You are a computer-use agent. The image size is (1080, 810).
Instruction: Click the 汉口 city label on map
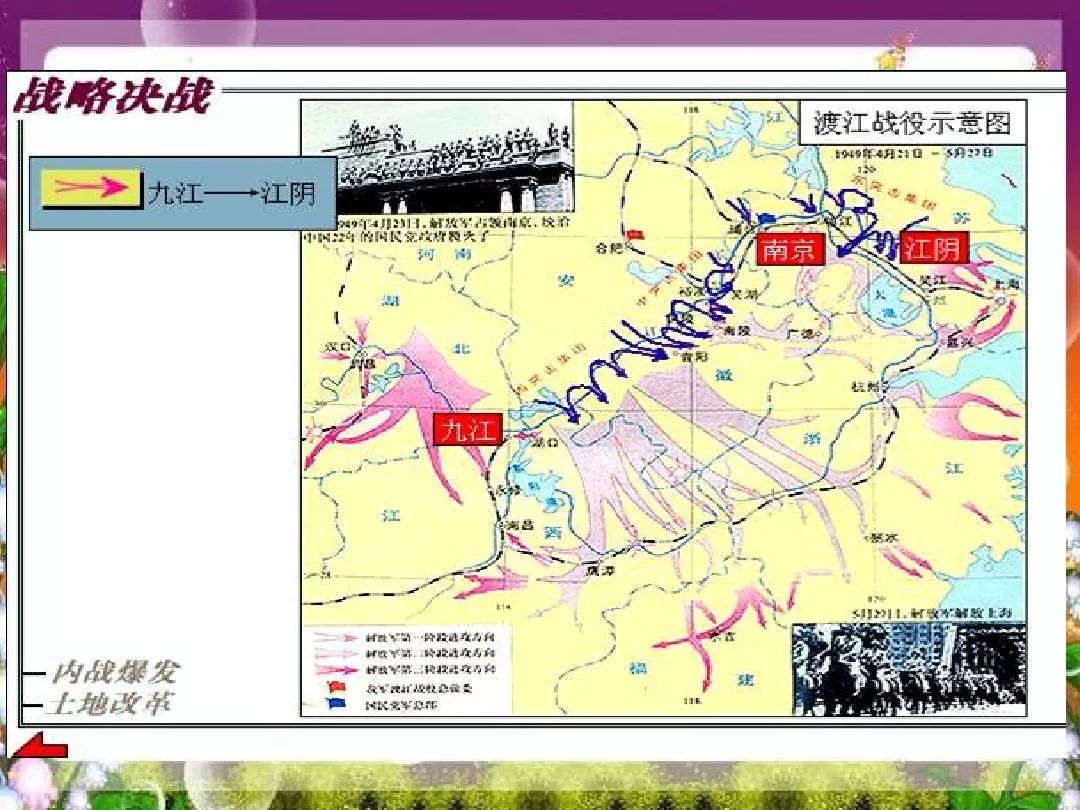(335, 346)
